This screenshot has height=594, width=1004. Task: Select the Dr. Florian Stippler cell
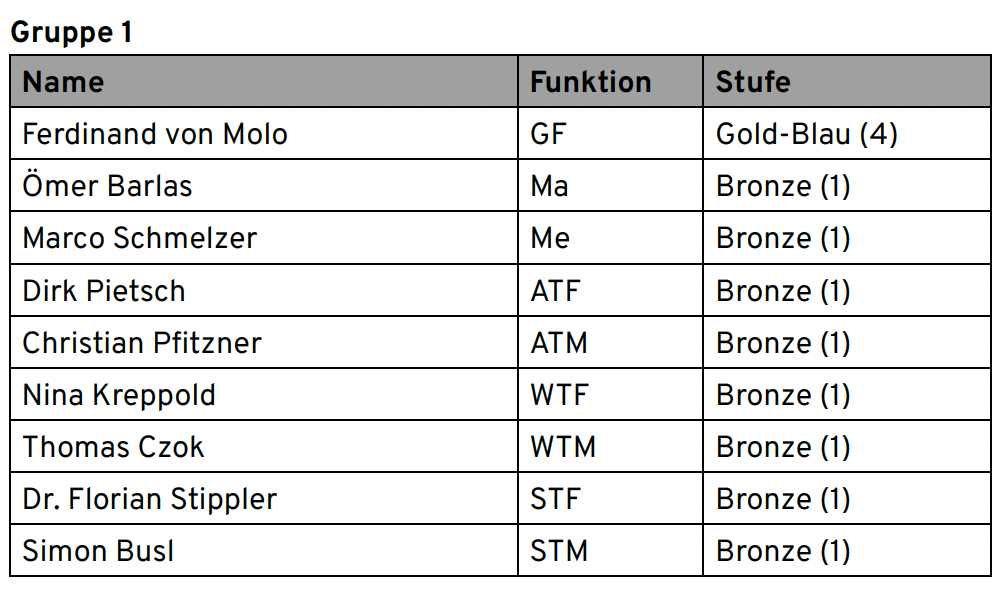tap(149, 499)
